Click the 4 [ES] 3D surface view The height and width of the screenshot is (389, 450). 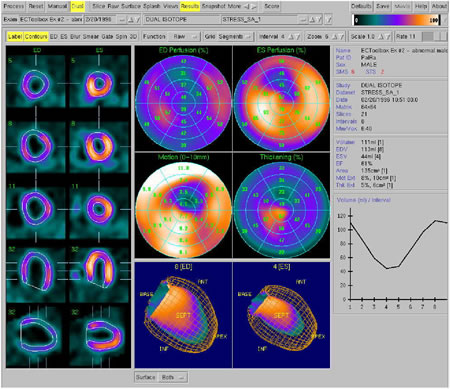282,315
